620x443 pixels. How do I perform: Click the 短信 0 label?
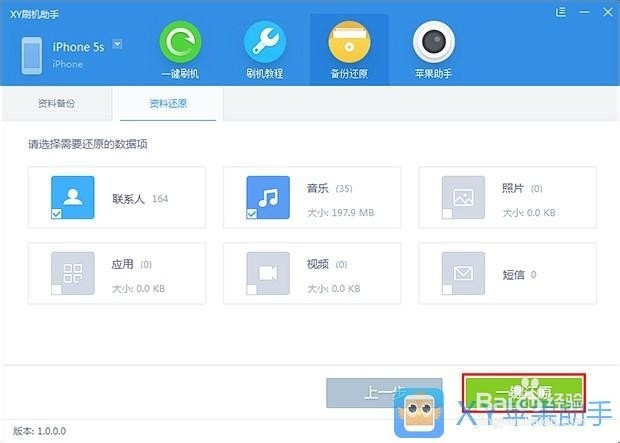pyautogui.click(x=519, y=275)
